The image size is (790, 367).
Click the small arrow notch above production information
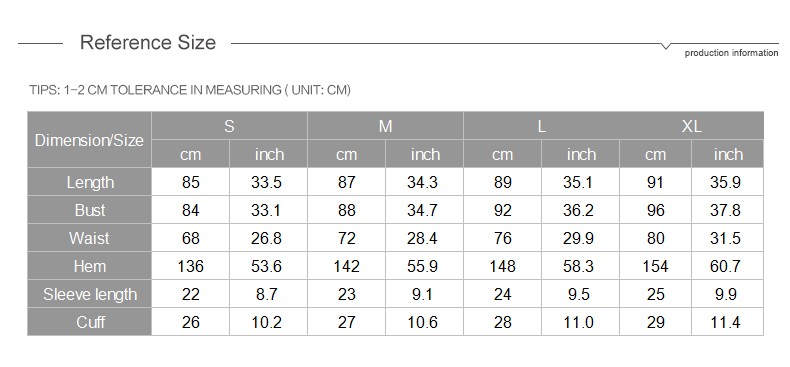[x=666, y=46]
